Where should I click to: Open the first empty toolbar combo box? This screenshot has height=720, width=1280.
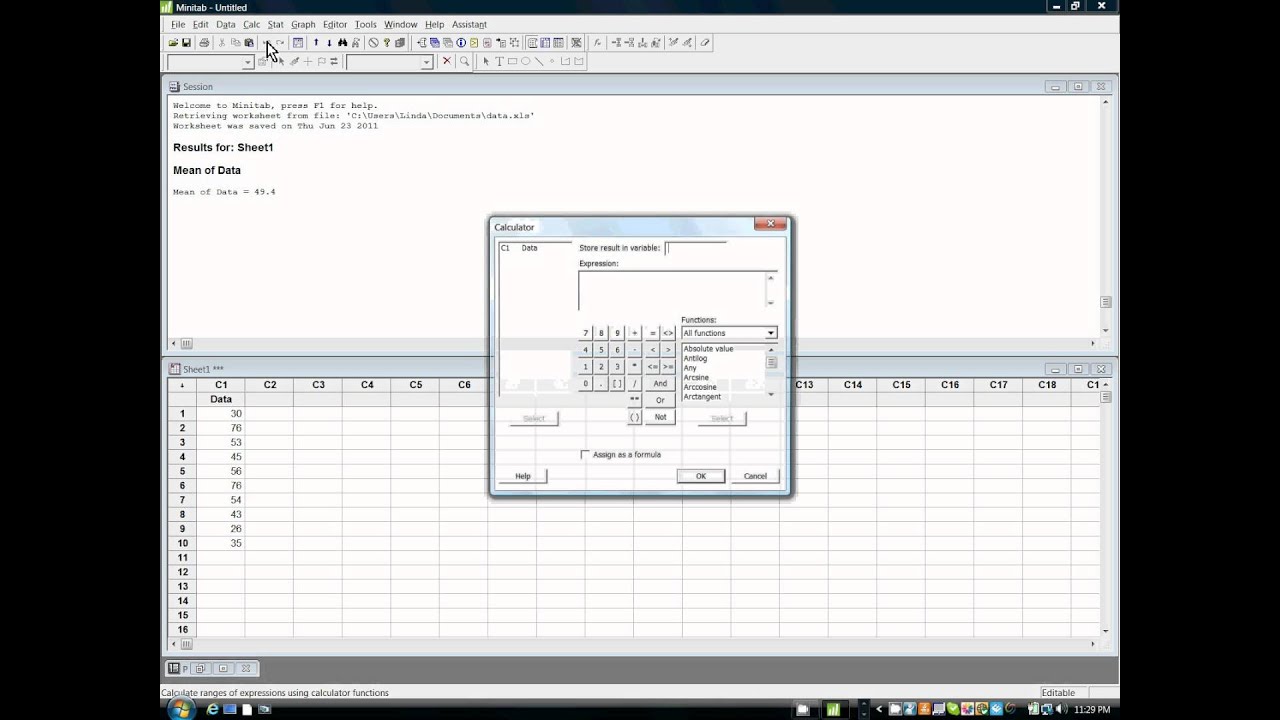tap(209, 62)
